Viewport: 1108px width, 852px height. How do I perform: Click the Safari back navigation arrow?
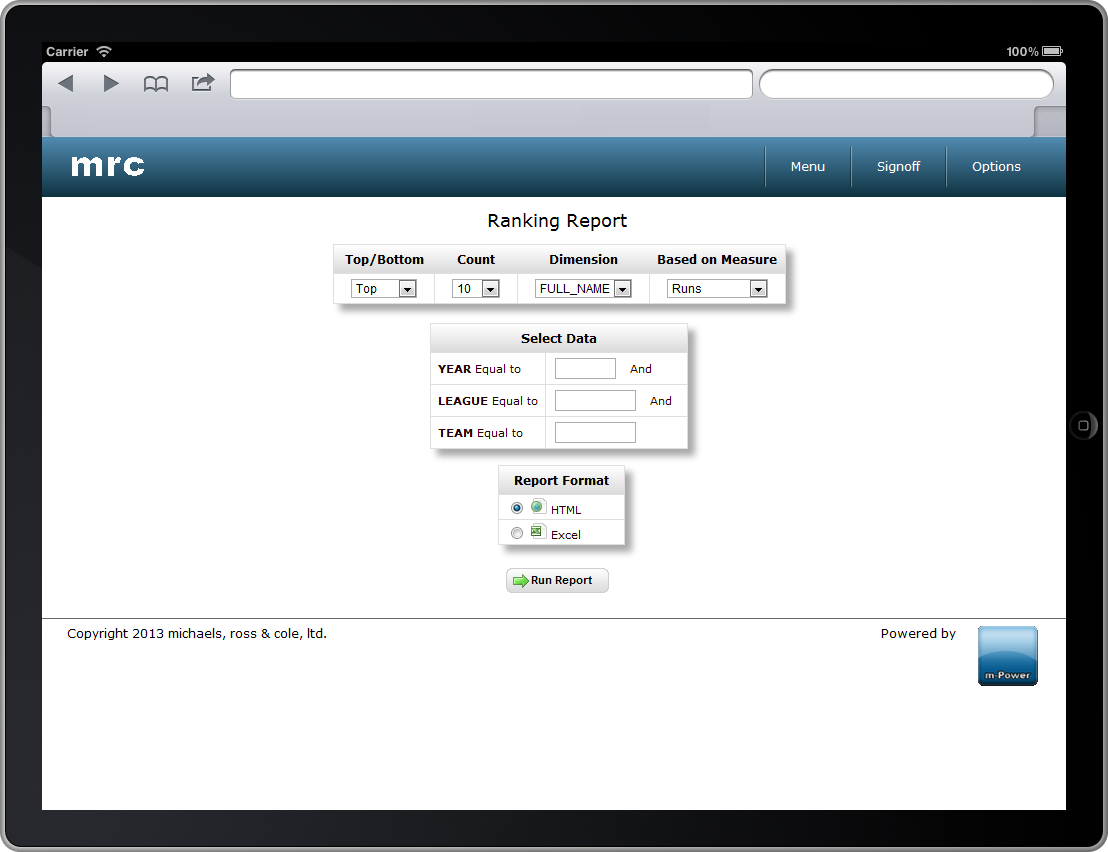(x=65, y=84)
